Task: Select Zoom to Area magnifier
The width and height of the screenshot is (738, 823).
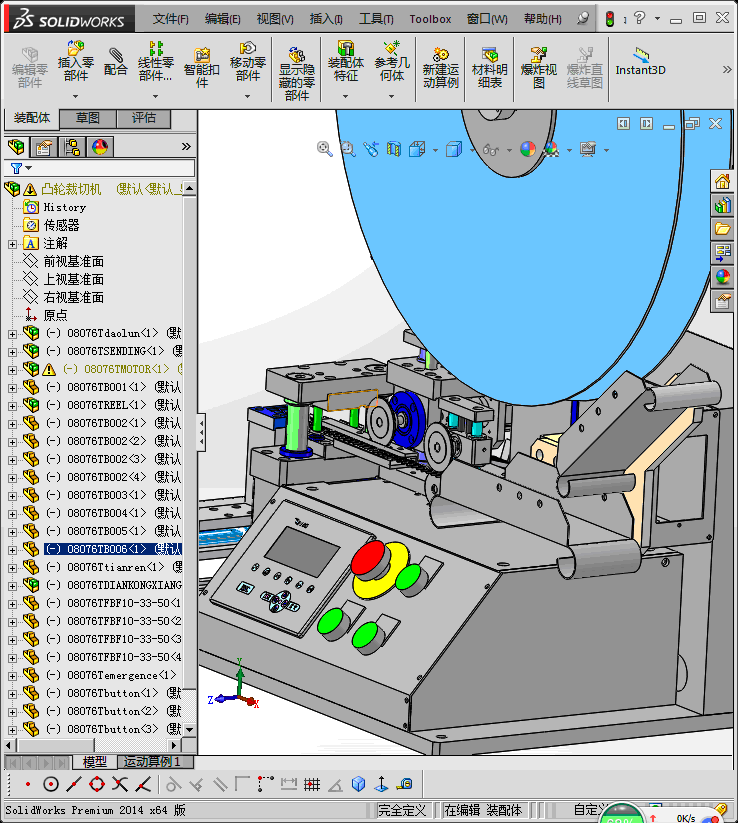Action: (x=347, y=149)
